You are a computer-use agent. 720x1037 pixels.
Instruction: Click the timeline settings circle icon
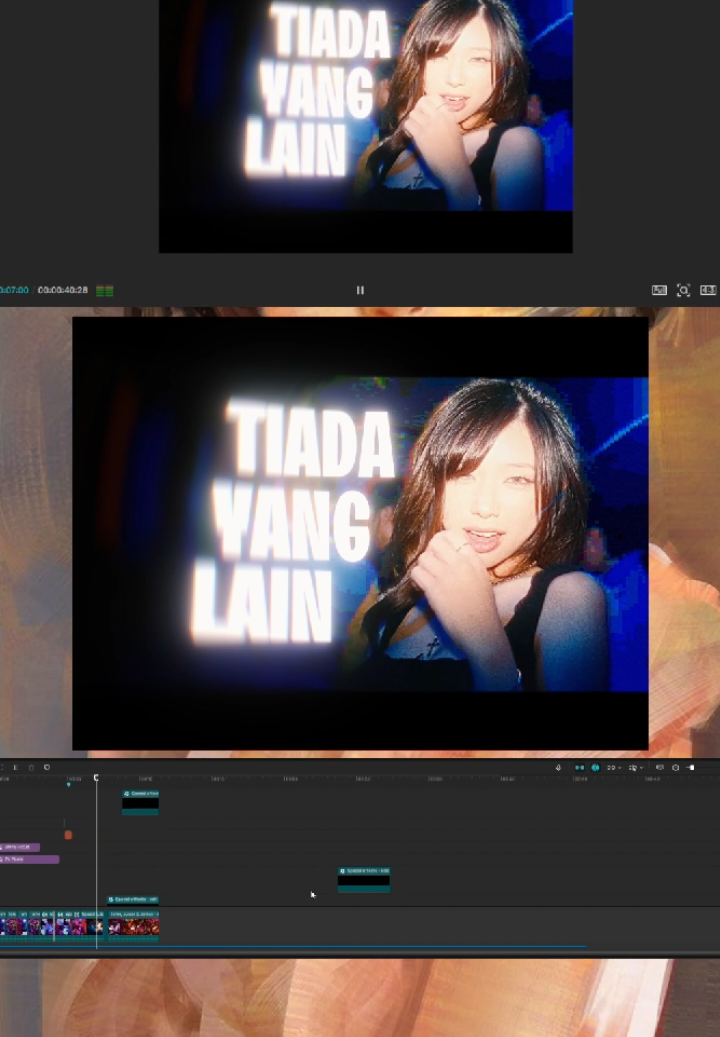(x=675, y=767)
